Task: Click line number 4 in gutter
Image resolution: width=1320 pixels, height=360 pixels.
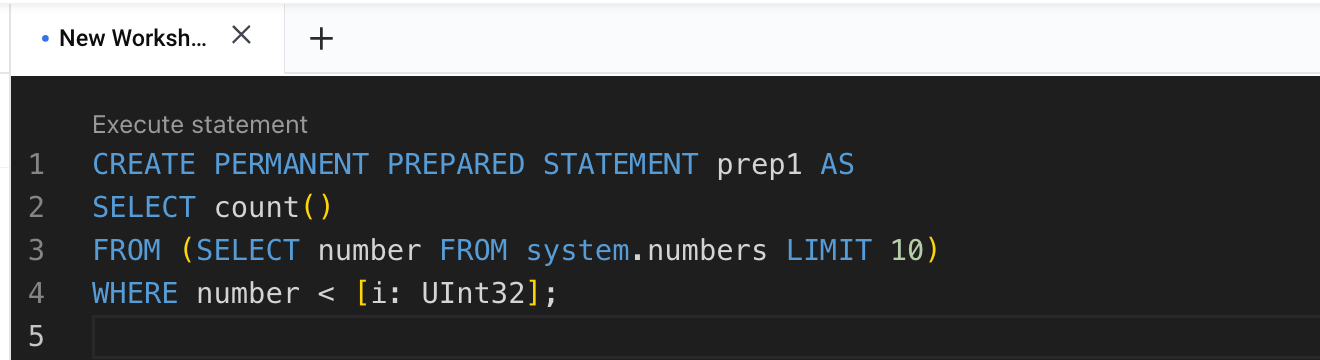Action: (x=36, y=293)
